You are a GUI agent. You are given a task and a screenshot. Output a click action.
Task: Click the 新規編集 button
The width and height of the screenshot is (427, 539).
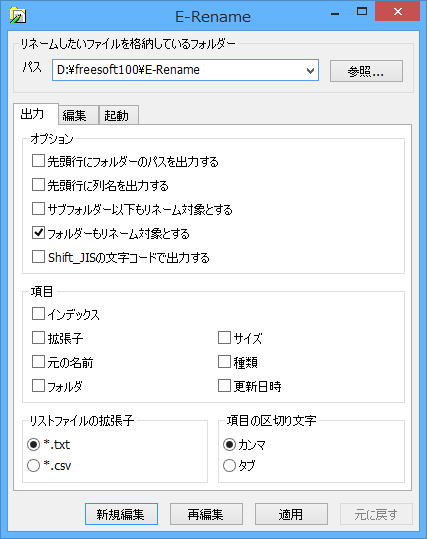pos(121,514)
